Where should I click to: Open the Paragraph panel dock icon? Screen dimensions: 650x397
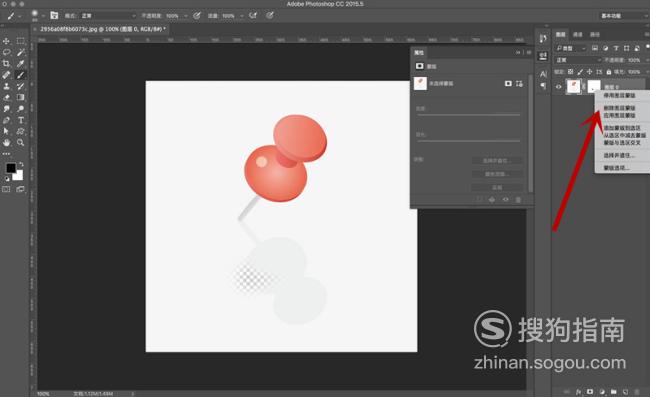[543, 86]
